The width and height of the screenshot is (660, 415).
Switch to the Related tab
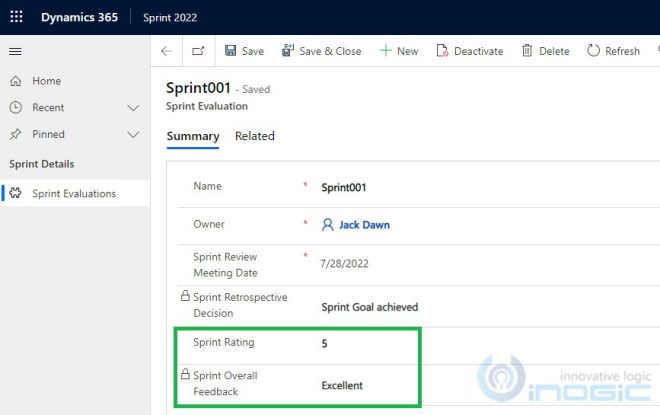254,136
